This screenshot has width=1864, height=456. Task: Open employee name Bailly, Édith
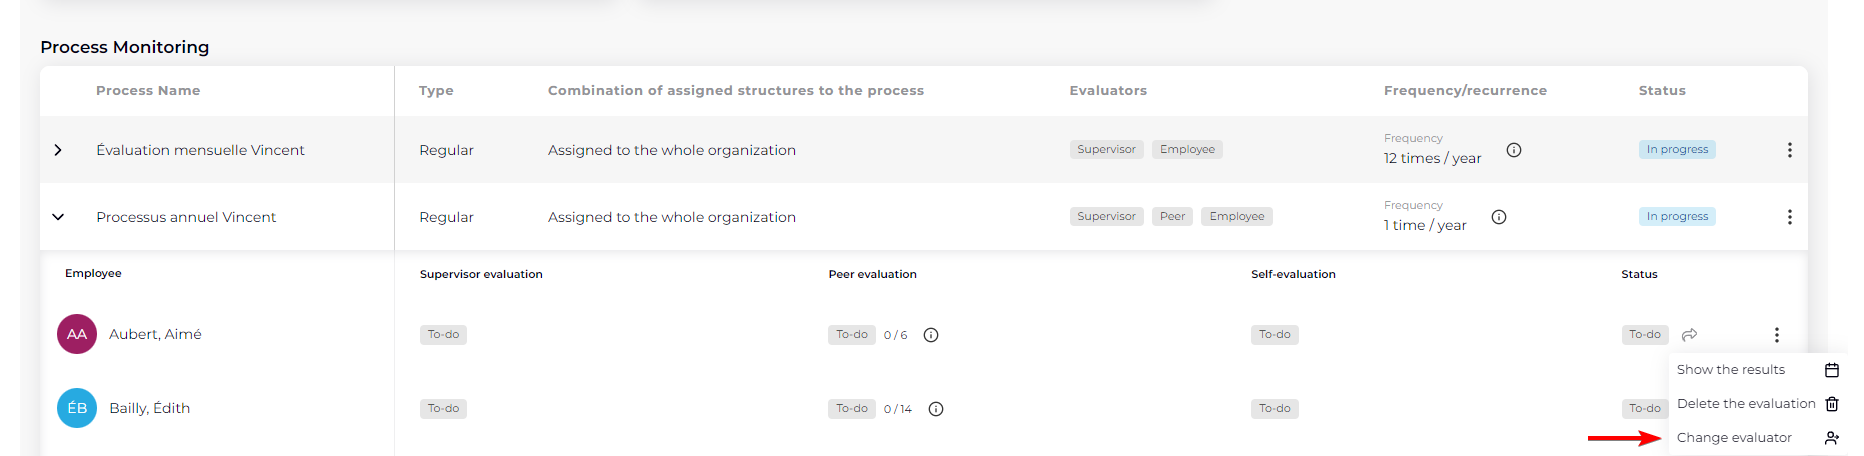[149, 408]
